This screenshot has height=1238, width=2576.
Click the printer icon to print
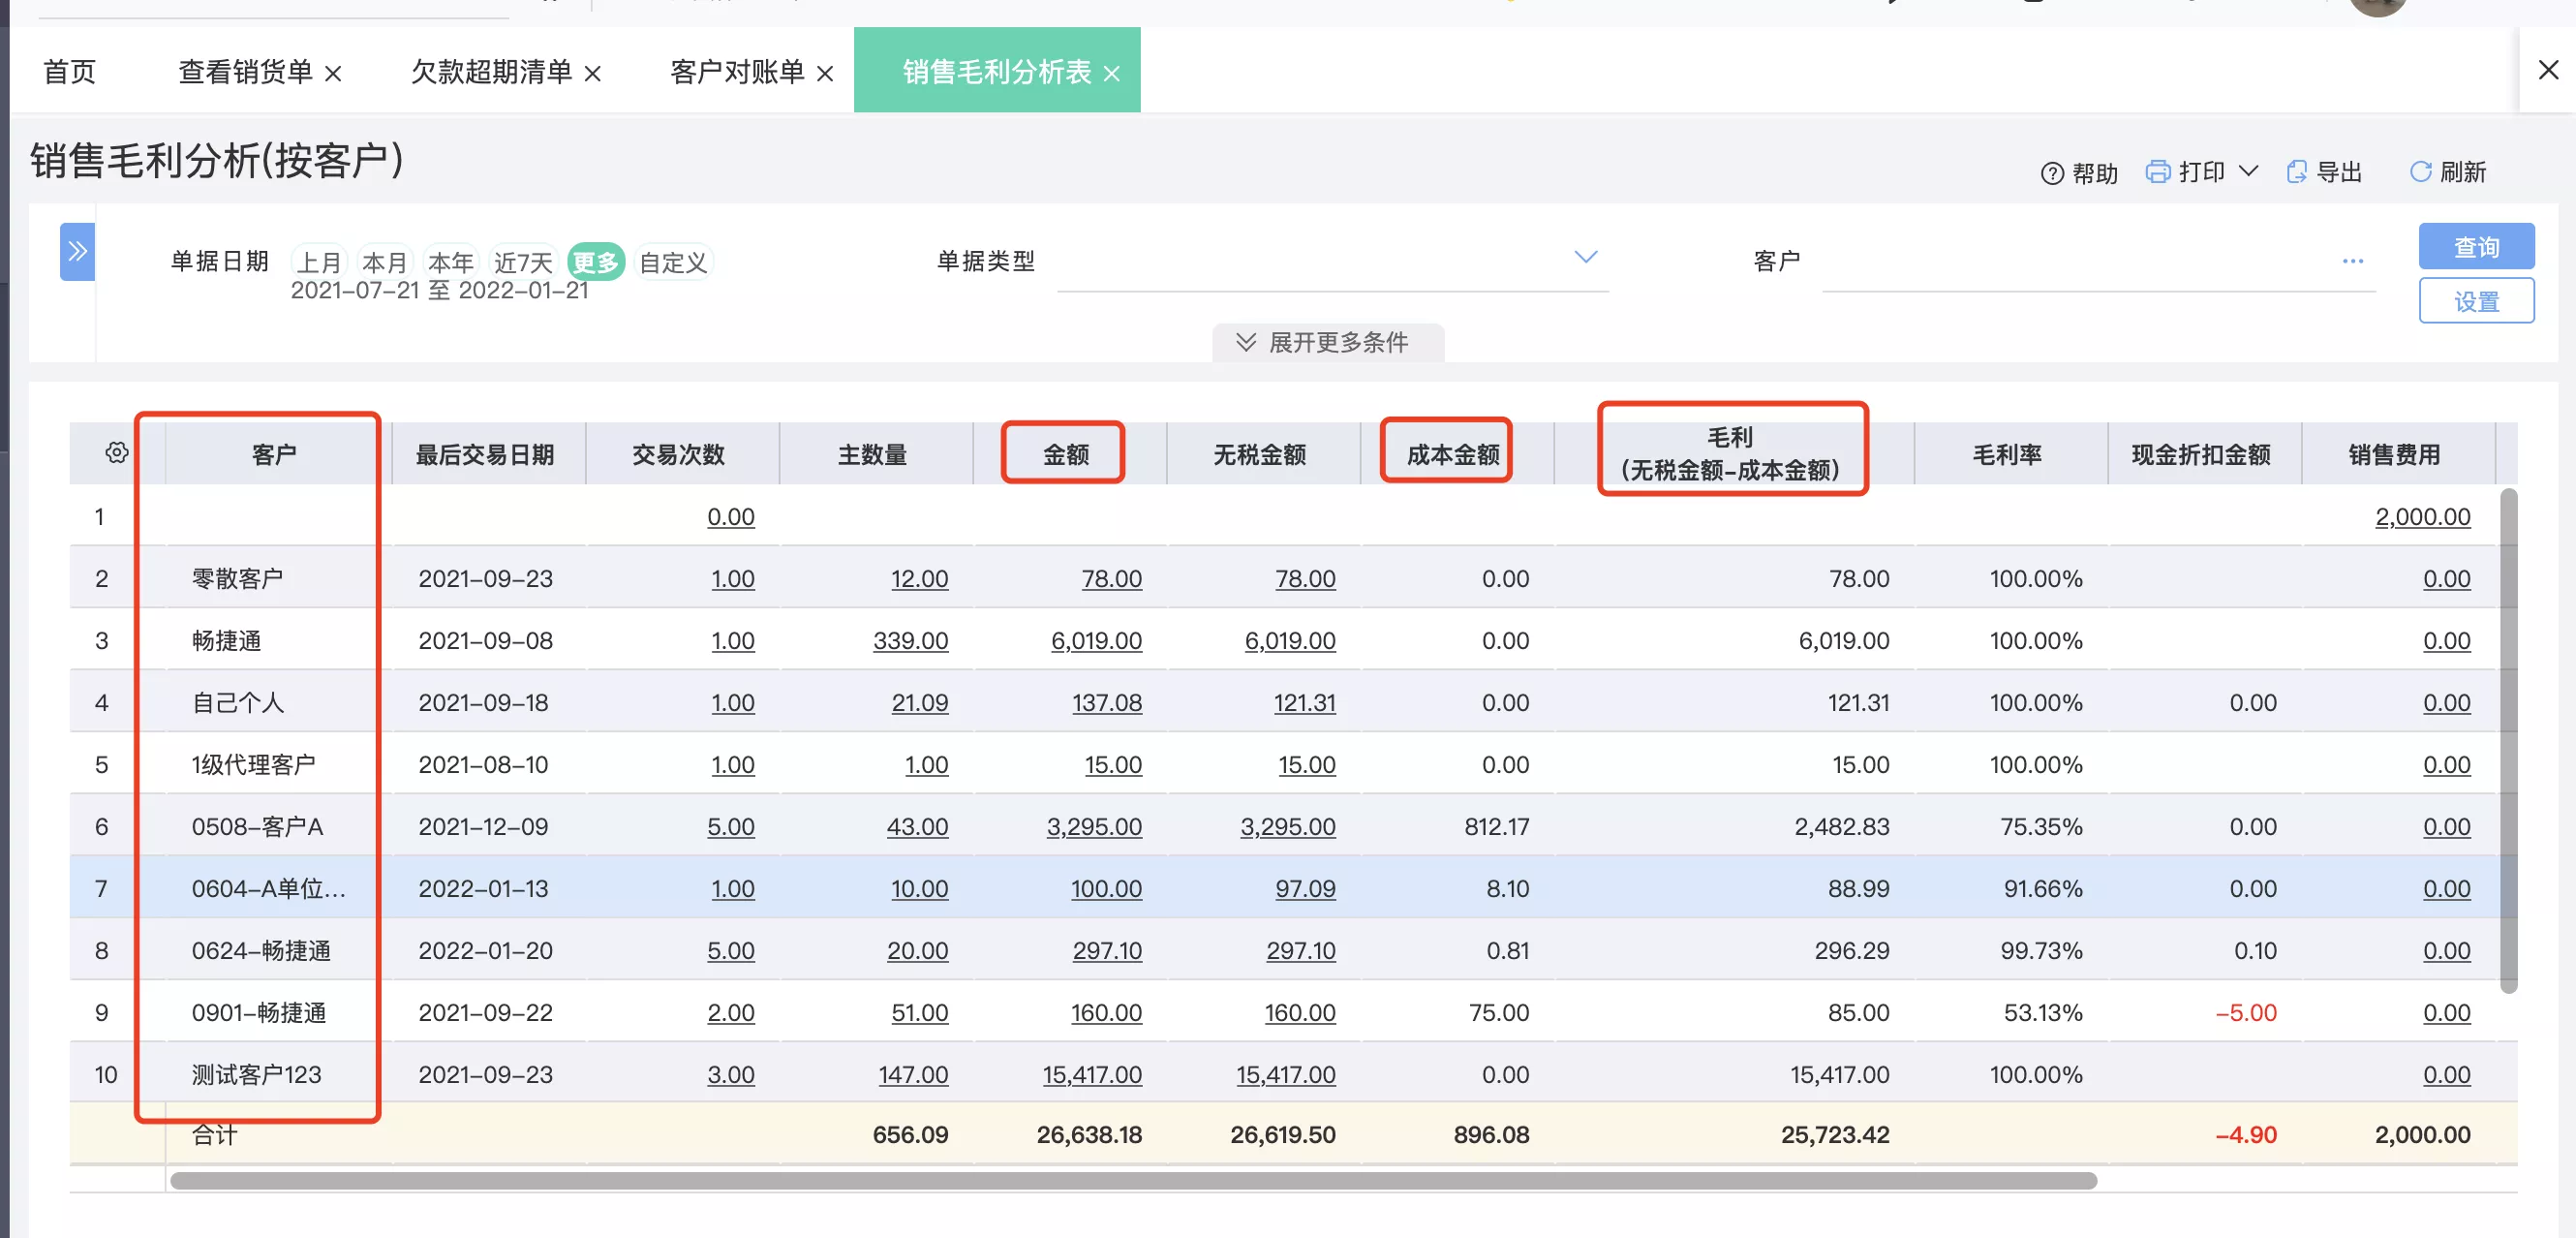click(2158, 172)
